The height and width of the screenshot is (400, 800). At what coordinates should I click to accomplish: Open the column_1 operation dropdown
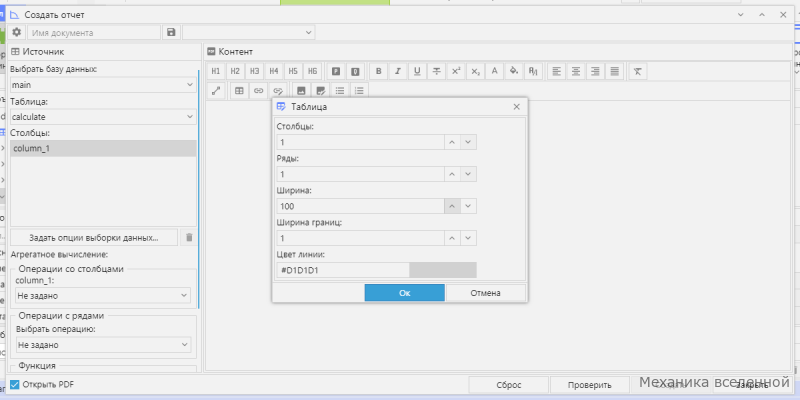point(103,295)
